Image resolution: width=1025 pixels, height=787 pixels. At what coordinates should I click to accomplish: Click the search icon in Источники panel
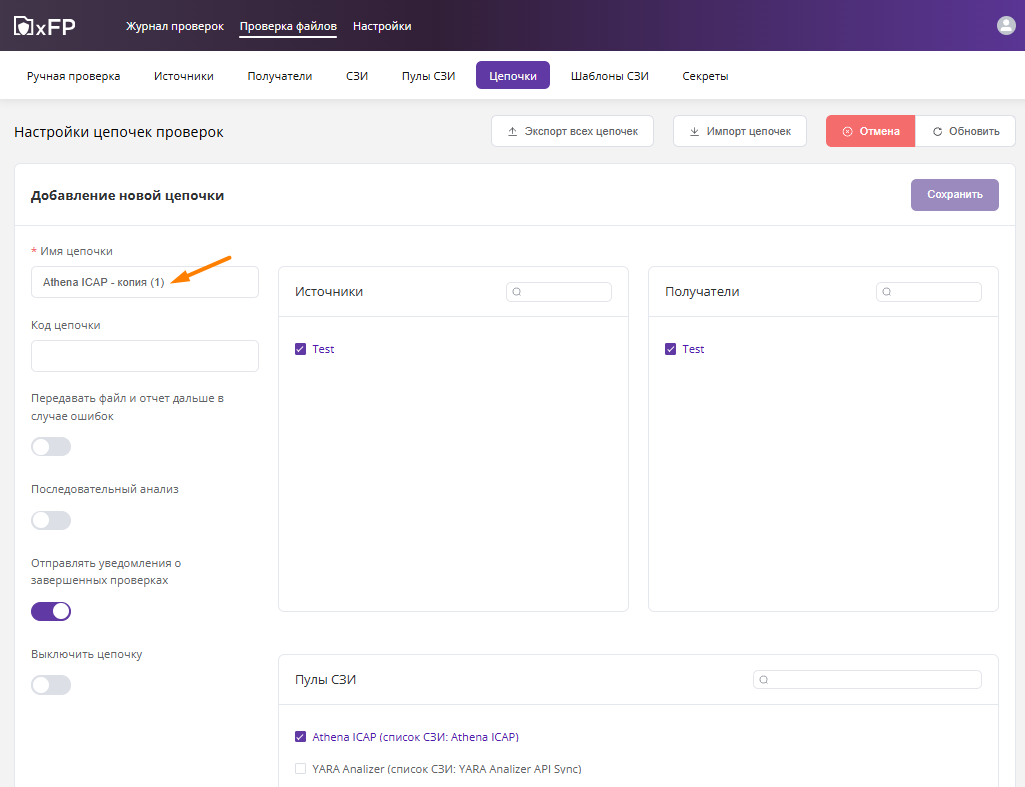[x=516, y=292]
